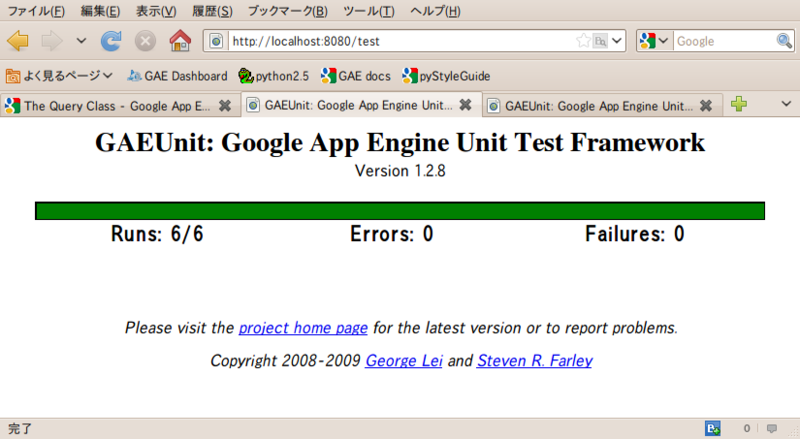Viewport: 800px width, 439px height.
Task: Click the bookmark count 0 in status bar
Action: click(747, 428)
